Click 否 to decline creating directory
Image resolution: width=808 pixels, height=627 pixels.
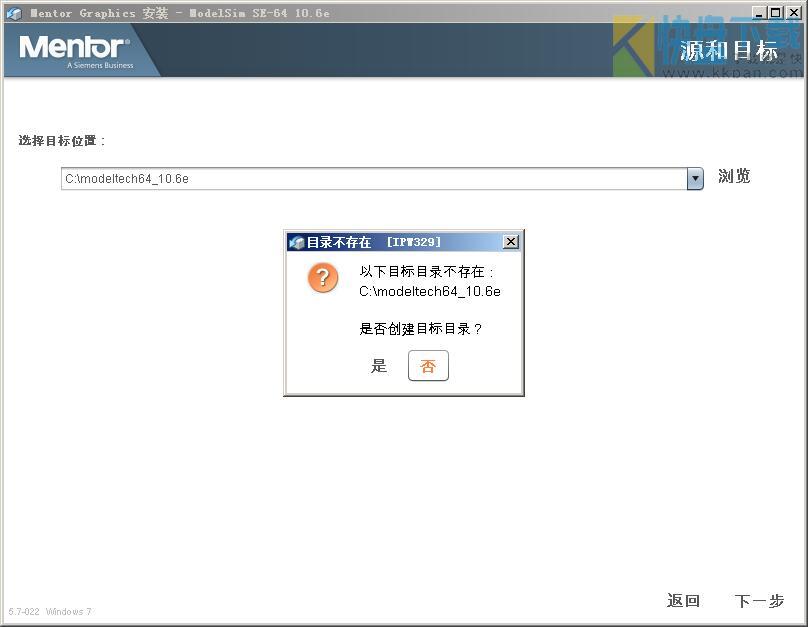pos(428,366)
